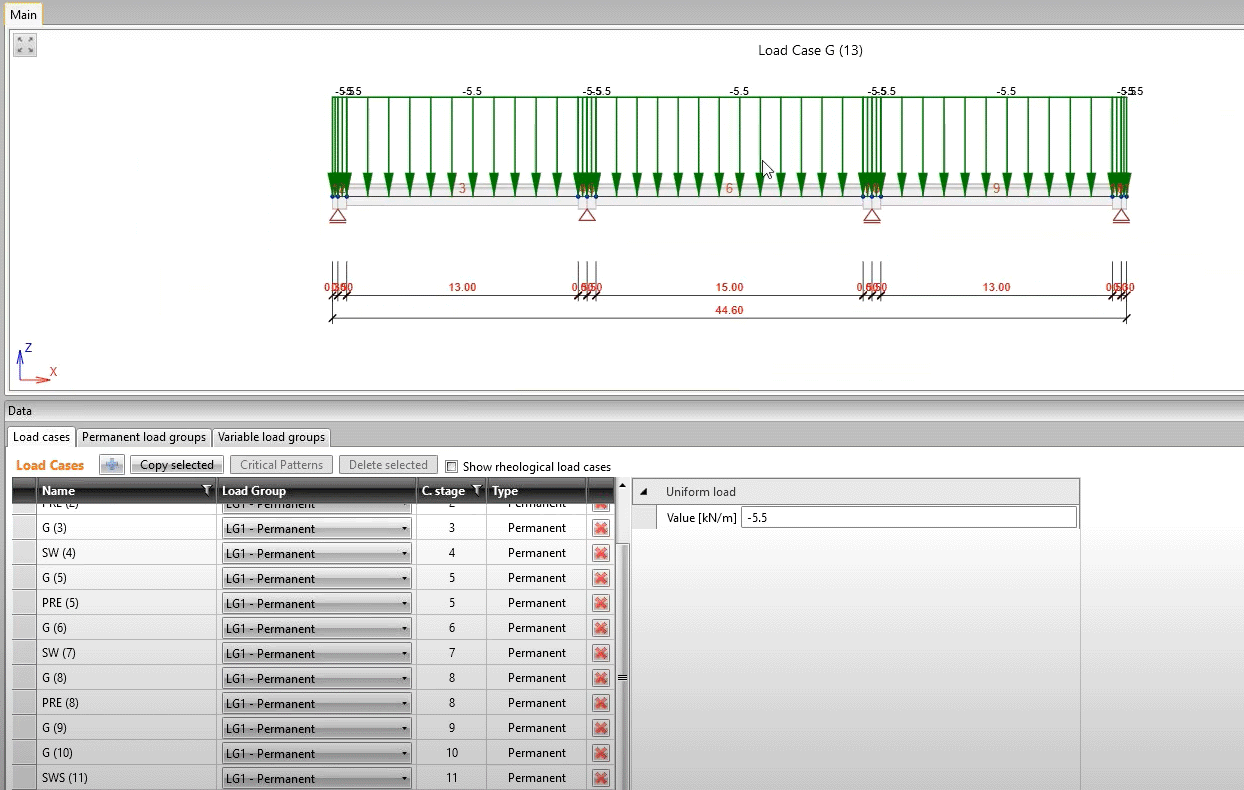Delete load case G (3) with red X
This screenshot has width=1244, height=790.
pyautogui.click(x=601, y=528)
